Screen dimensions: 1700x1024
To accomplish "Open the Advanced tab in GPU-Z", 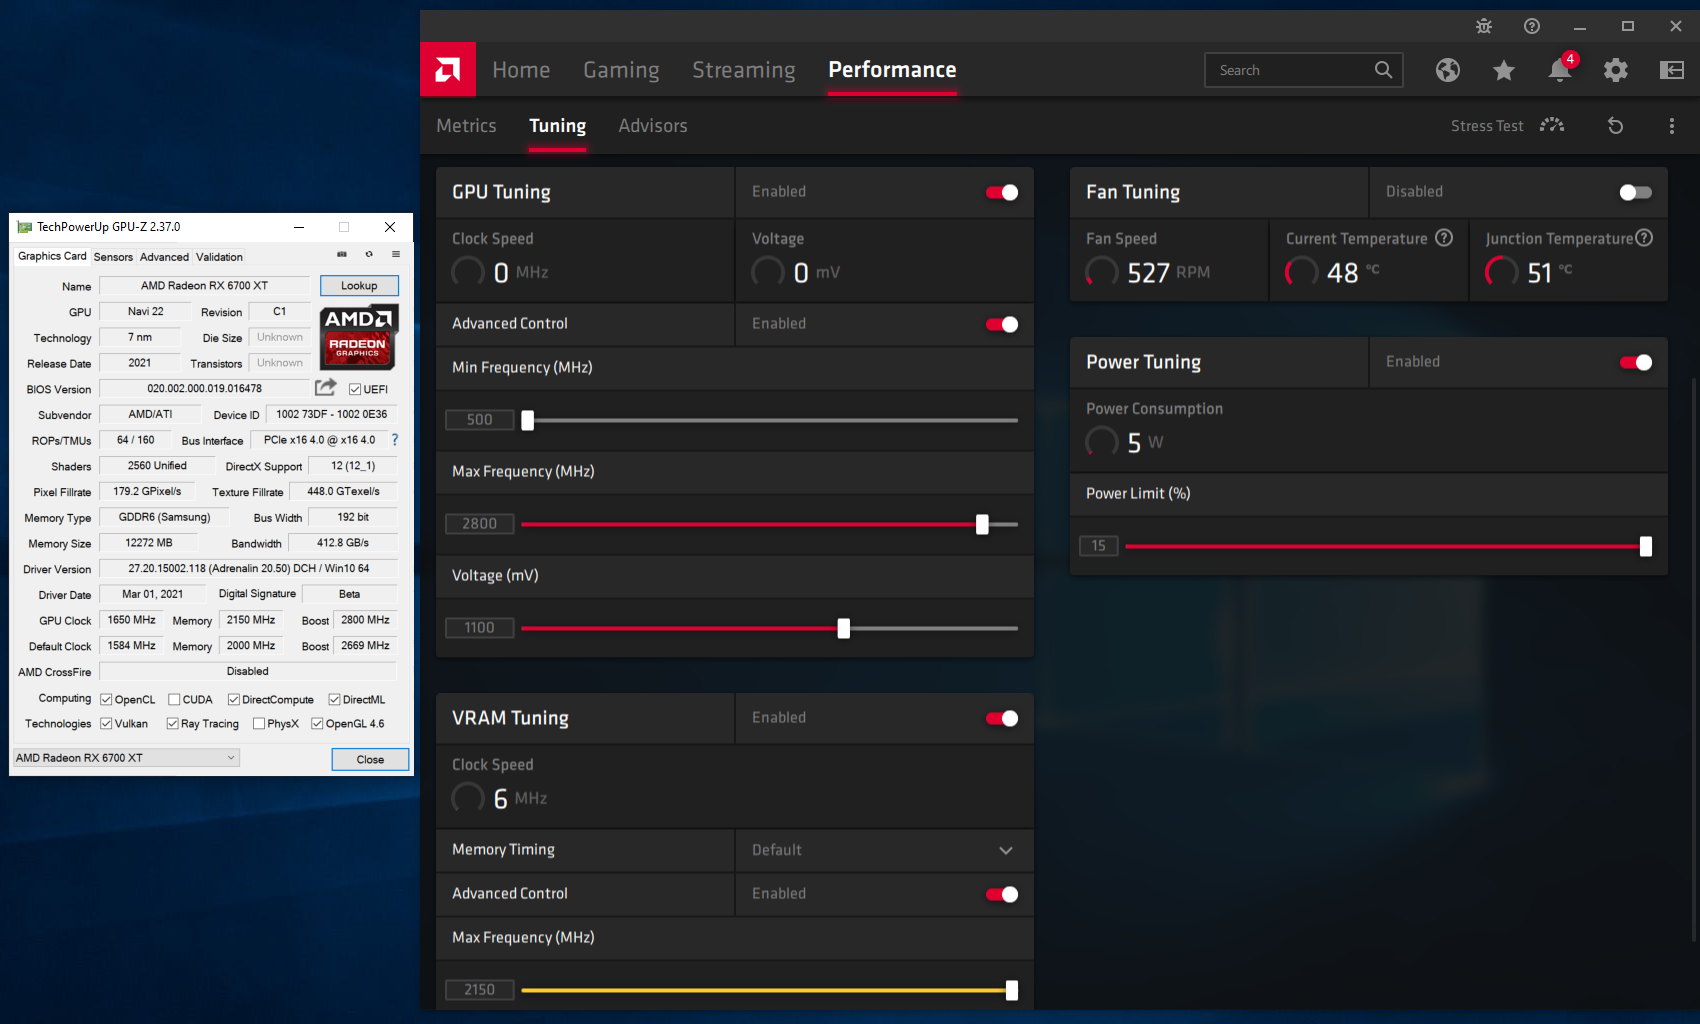I will pyautogui.click(x=164, y=257).
